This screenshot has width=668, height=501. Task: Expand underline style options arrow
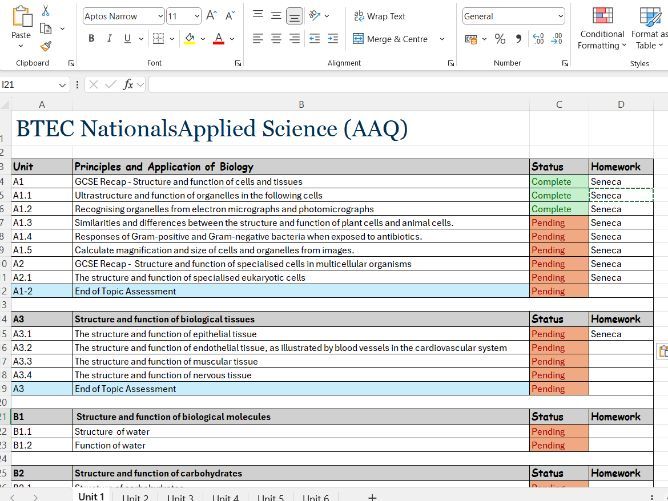pyautogui.click(x=141, y=39)
